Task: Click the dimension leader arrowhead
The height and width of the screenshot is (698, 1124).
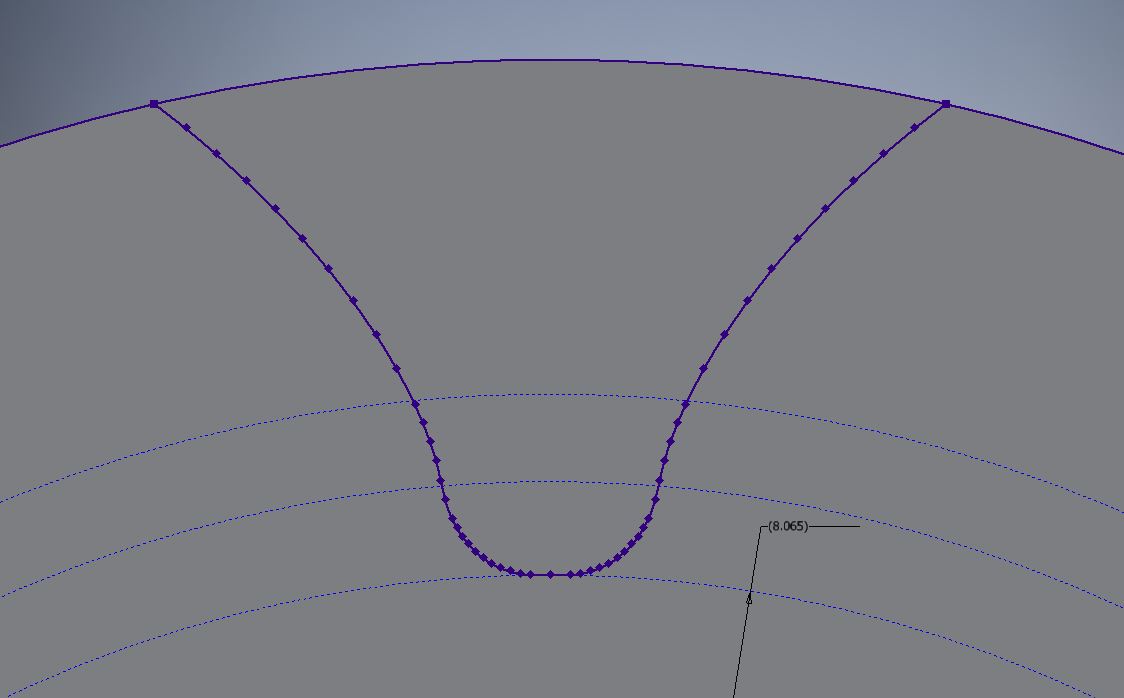Action: point(750,600)
